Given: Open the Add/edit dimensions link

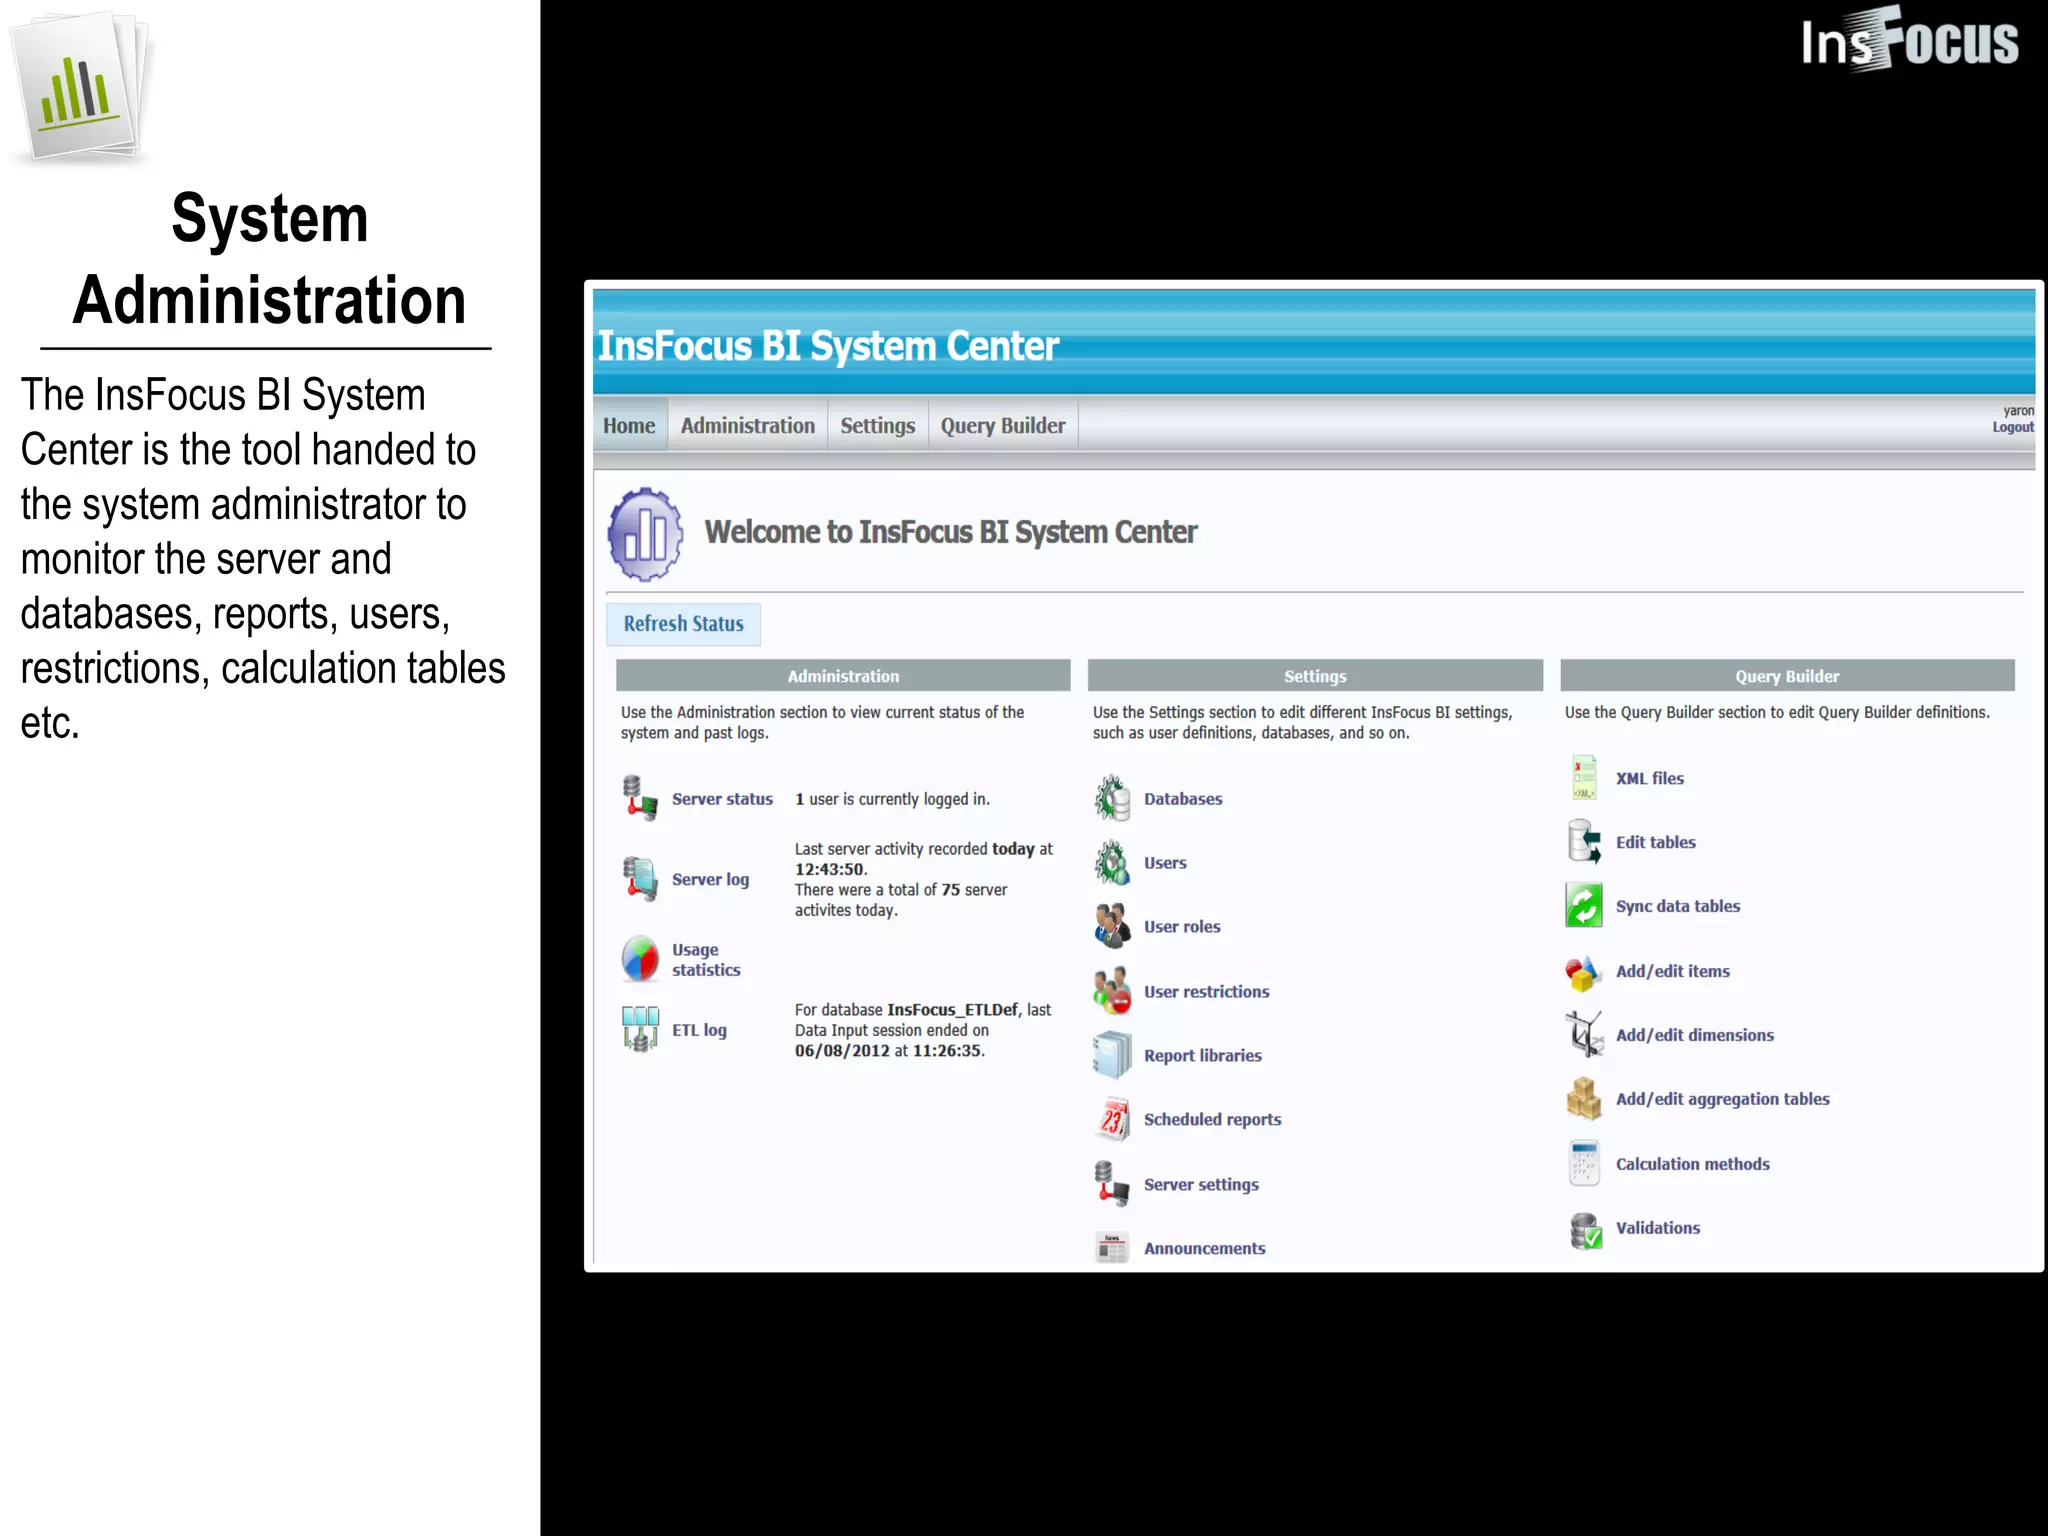Looking at the screenshot, I should coord(1694,1035).
